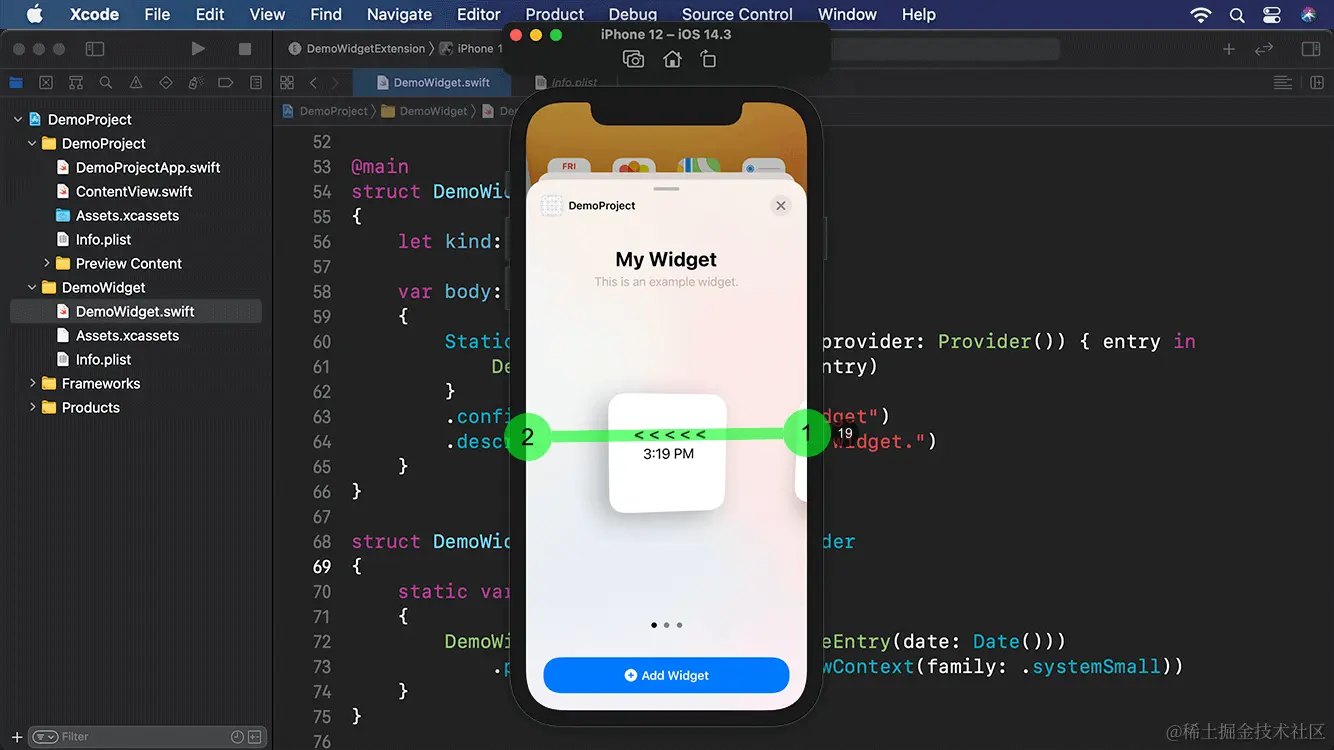Open the Issue navigator warning icon
This screenshot has width=1334, height=750.
[x=136, y=83]
